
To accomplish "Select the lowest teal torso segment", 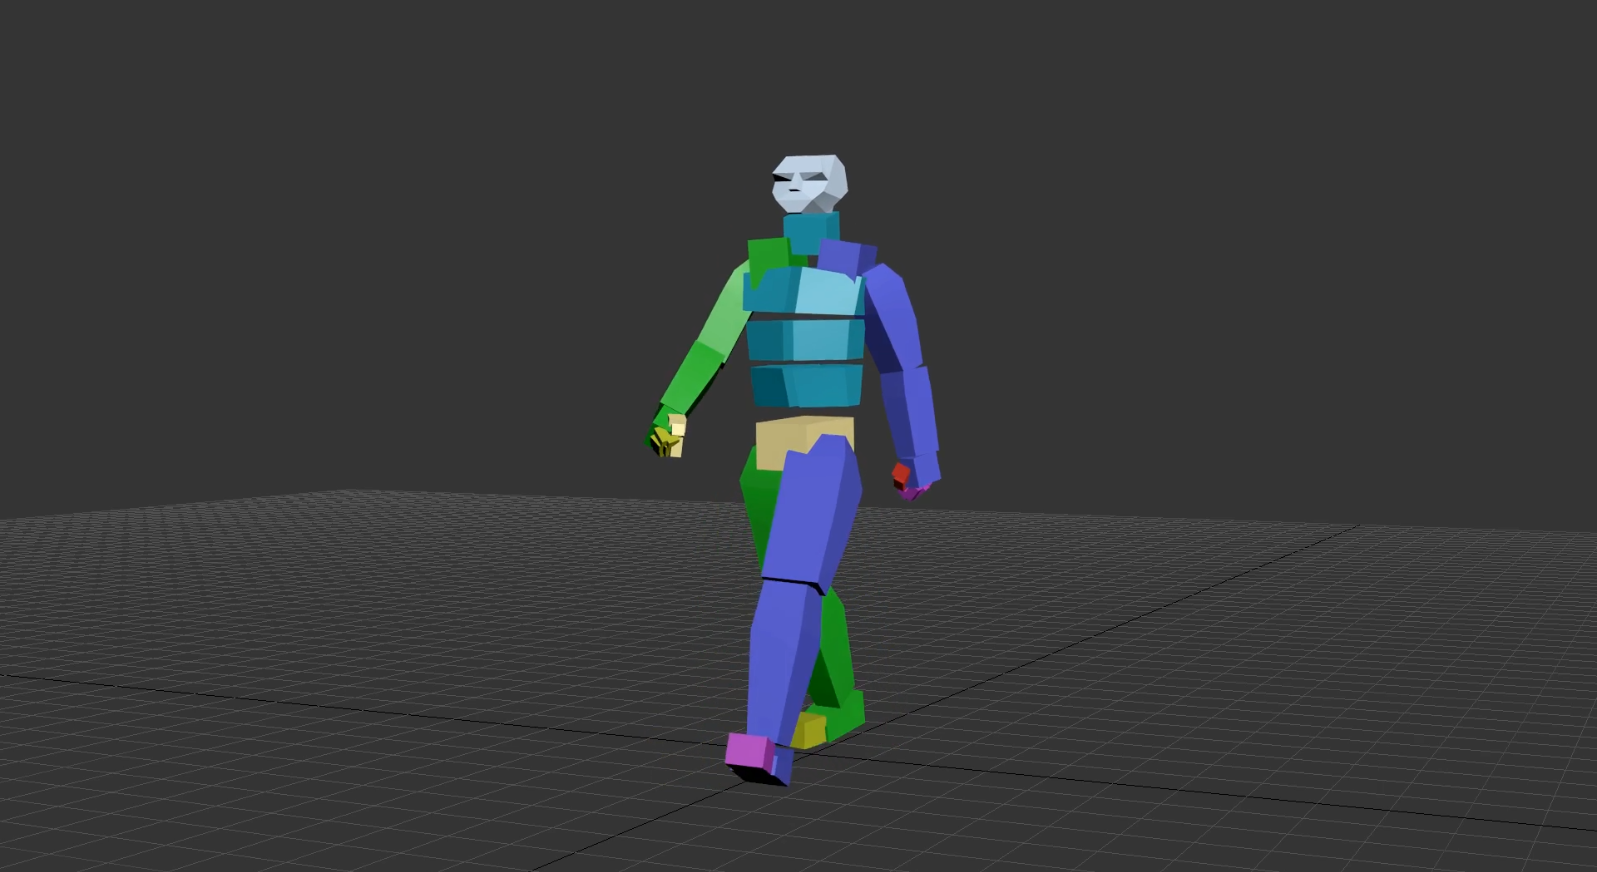I will click(x=806, y=385).
